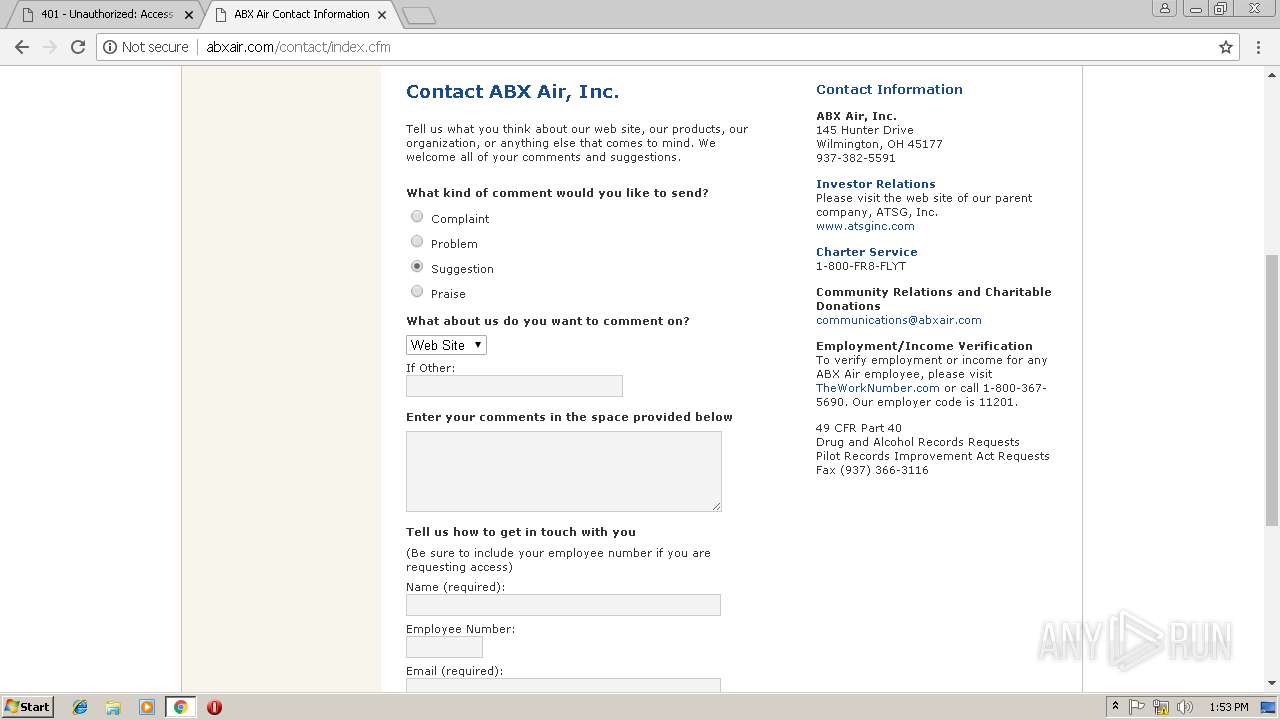The height and width of the screenshot is (720, 1280).
Task: Click the communications@abxair.com email link
Action: click(x=898, y=320)
